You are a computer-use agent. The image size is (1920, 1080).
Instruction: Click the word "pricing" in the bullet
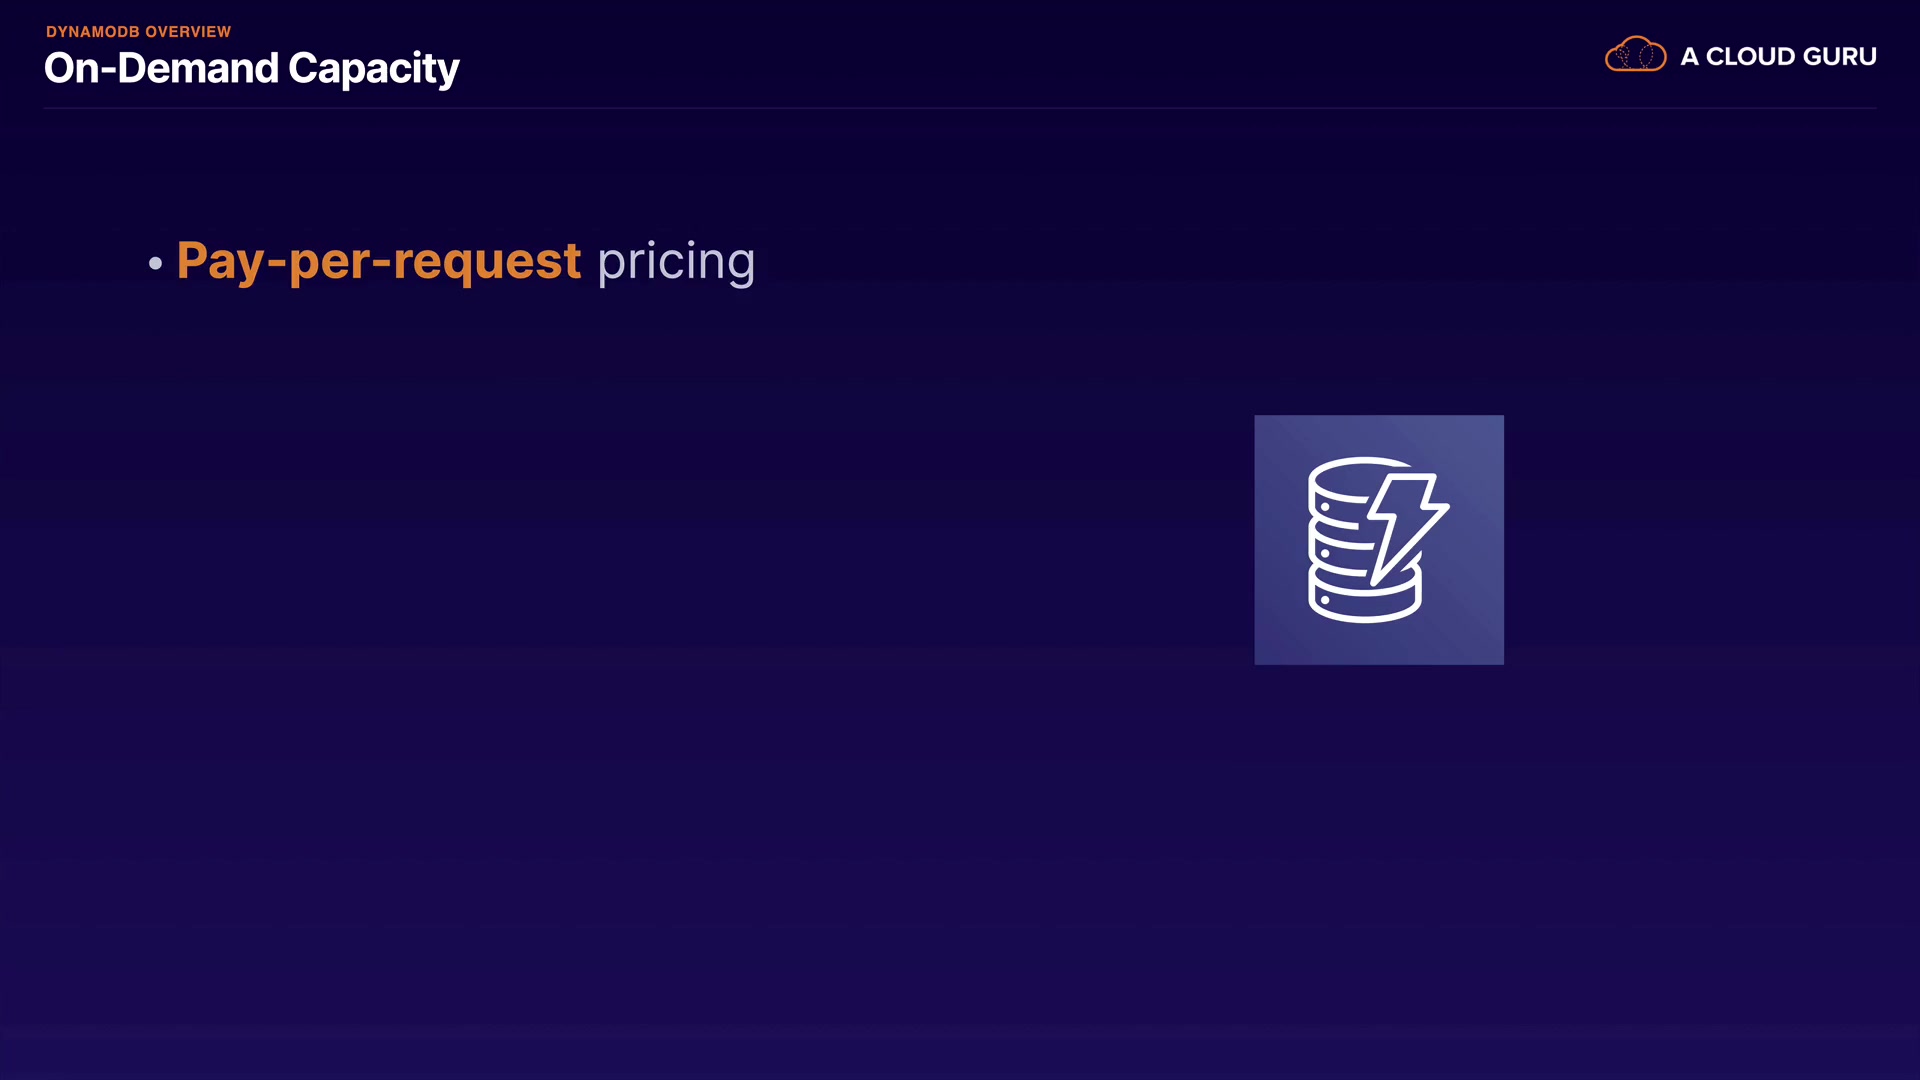[x=676, y=261]
